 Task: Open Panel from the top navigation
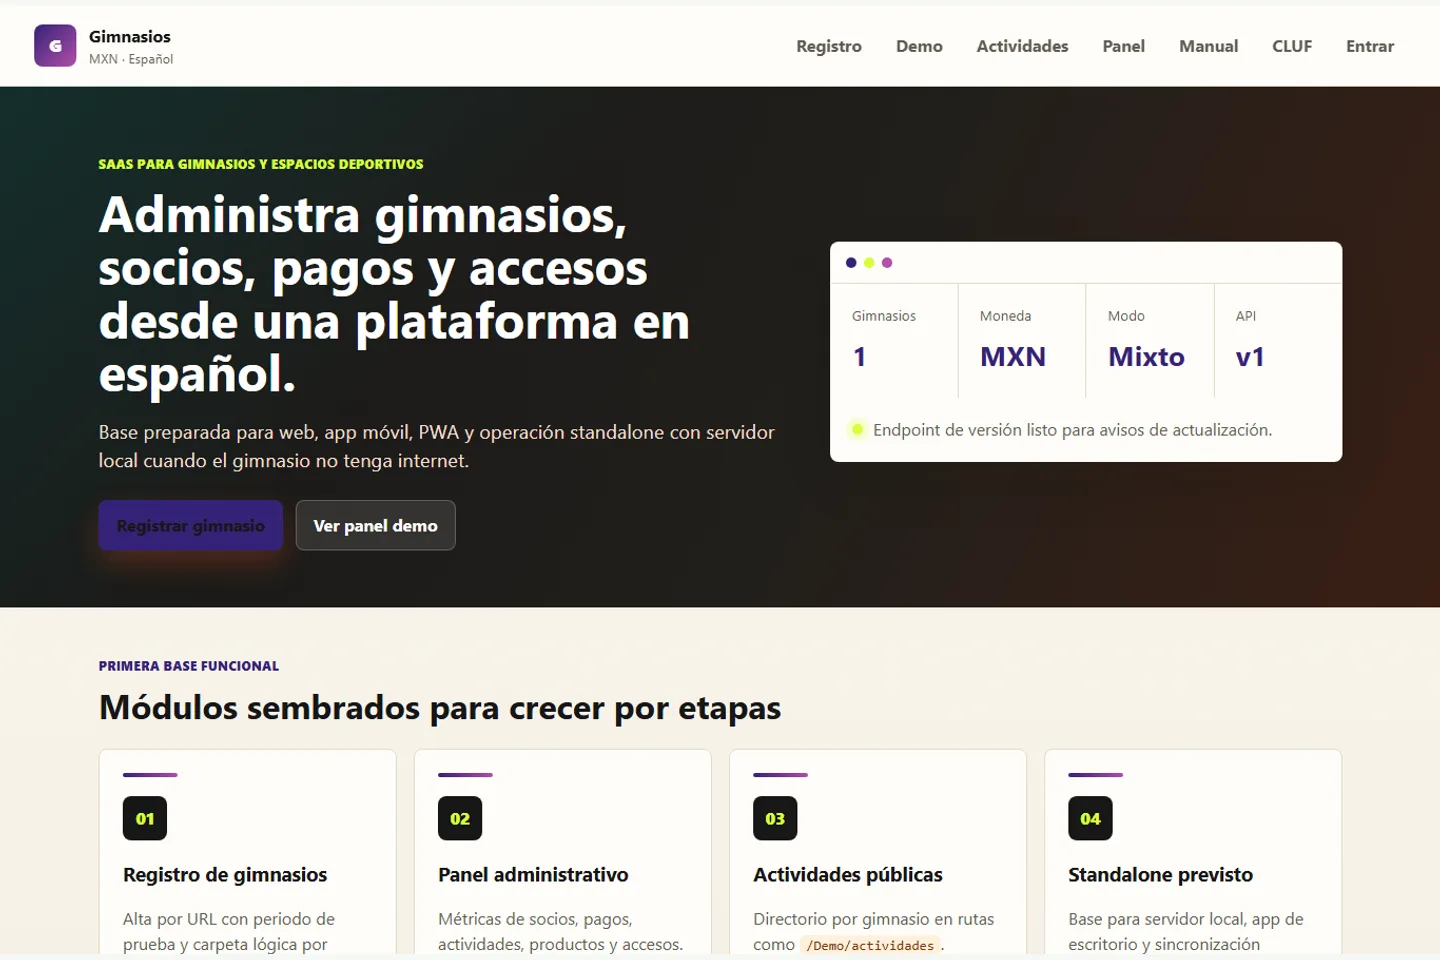1123,46
